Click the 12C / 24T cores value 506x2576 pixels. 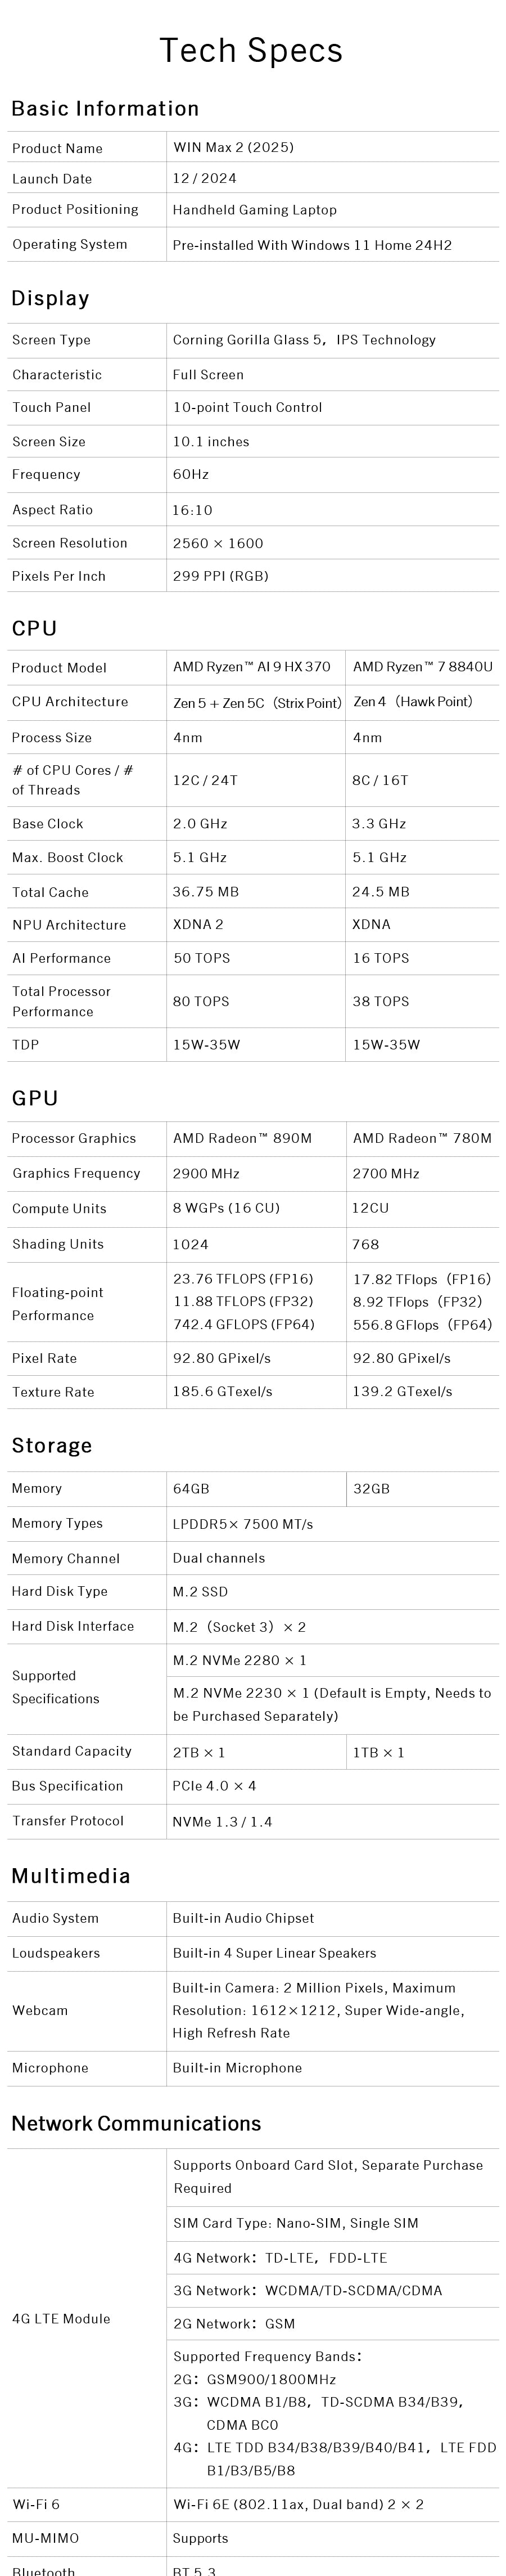(x=205, y=780)
